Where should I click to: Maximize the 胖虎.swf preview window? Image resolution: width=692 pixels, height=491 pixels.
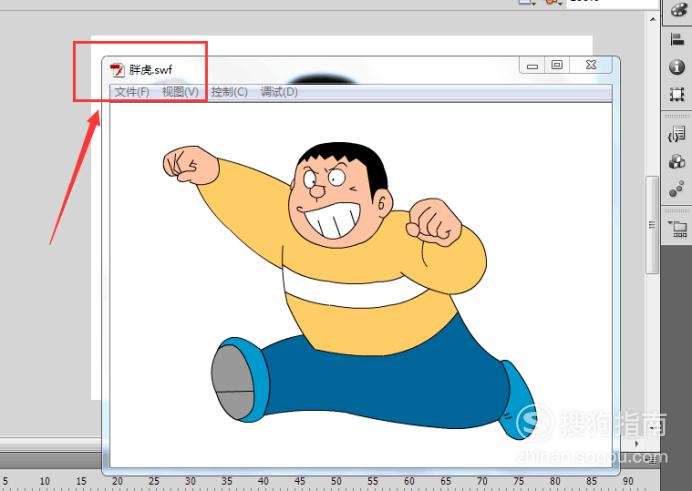(x=557, y=65)
